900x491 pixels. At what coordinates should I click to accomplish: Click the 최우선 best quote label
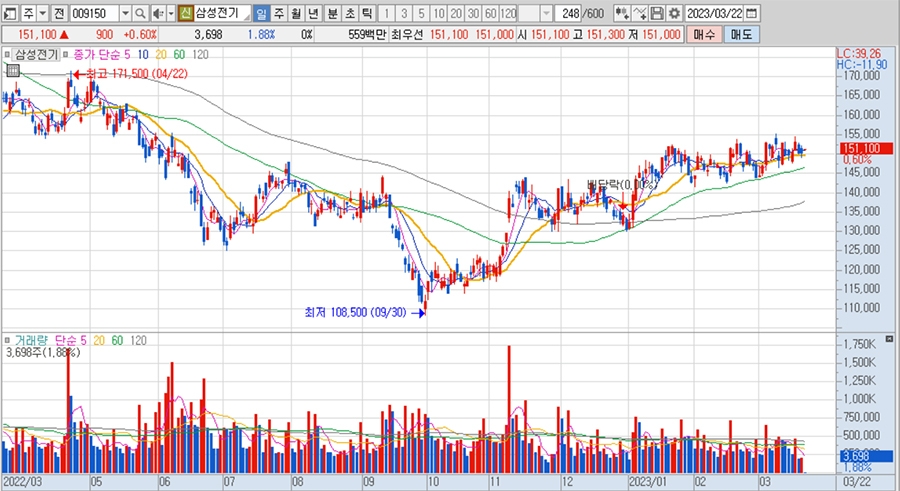(x=406, y=34)
